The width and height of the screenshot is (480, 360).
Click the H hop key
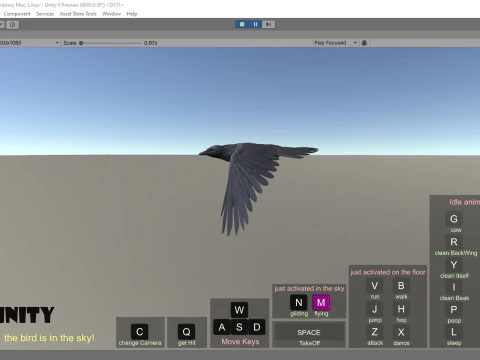click(x=401, y=309)
